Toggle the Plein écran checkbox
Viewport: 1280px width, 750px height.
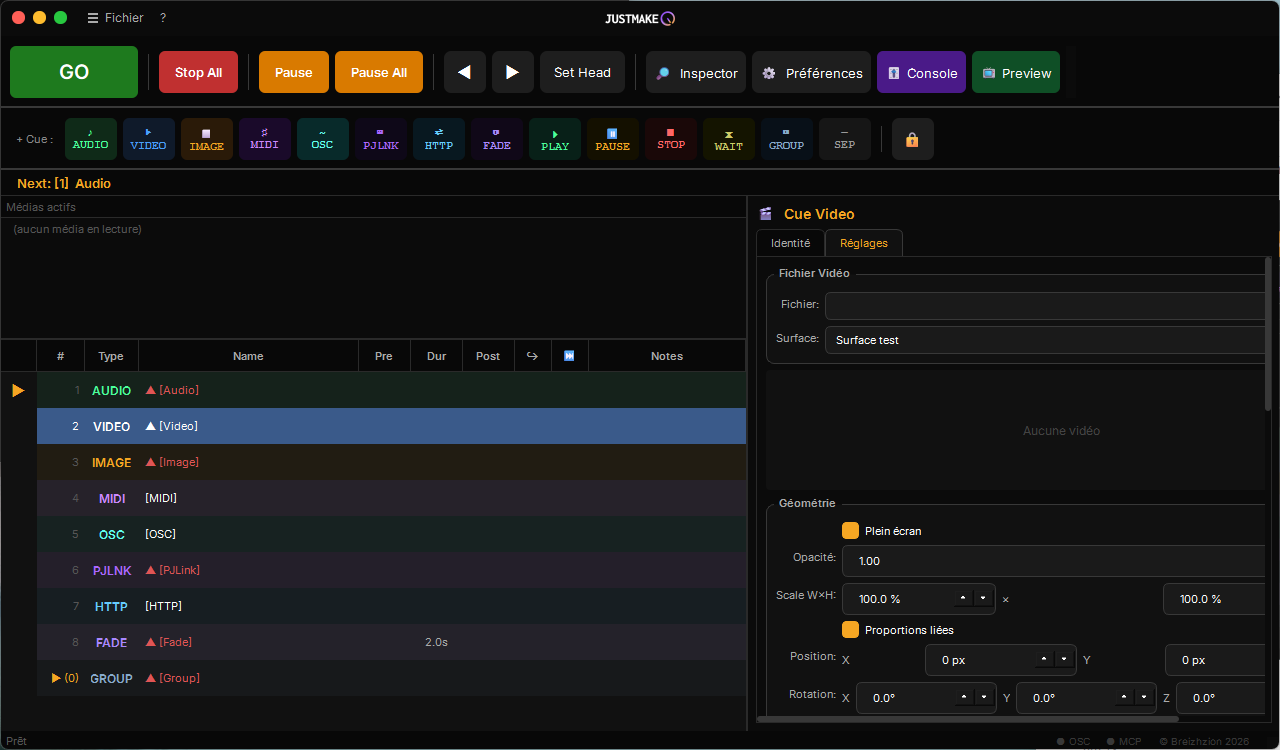851,531
